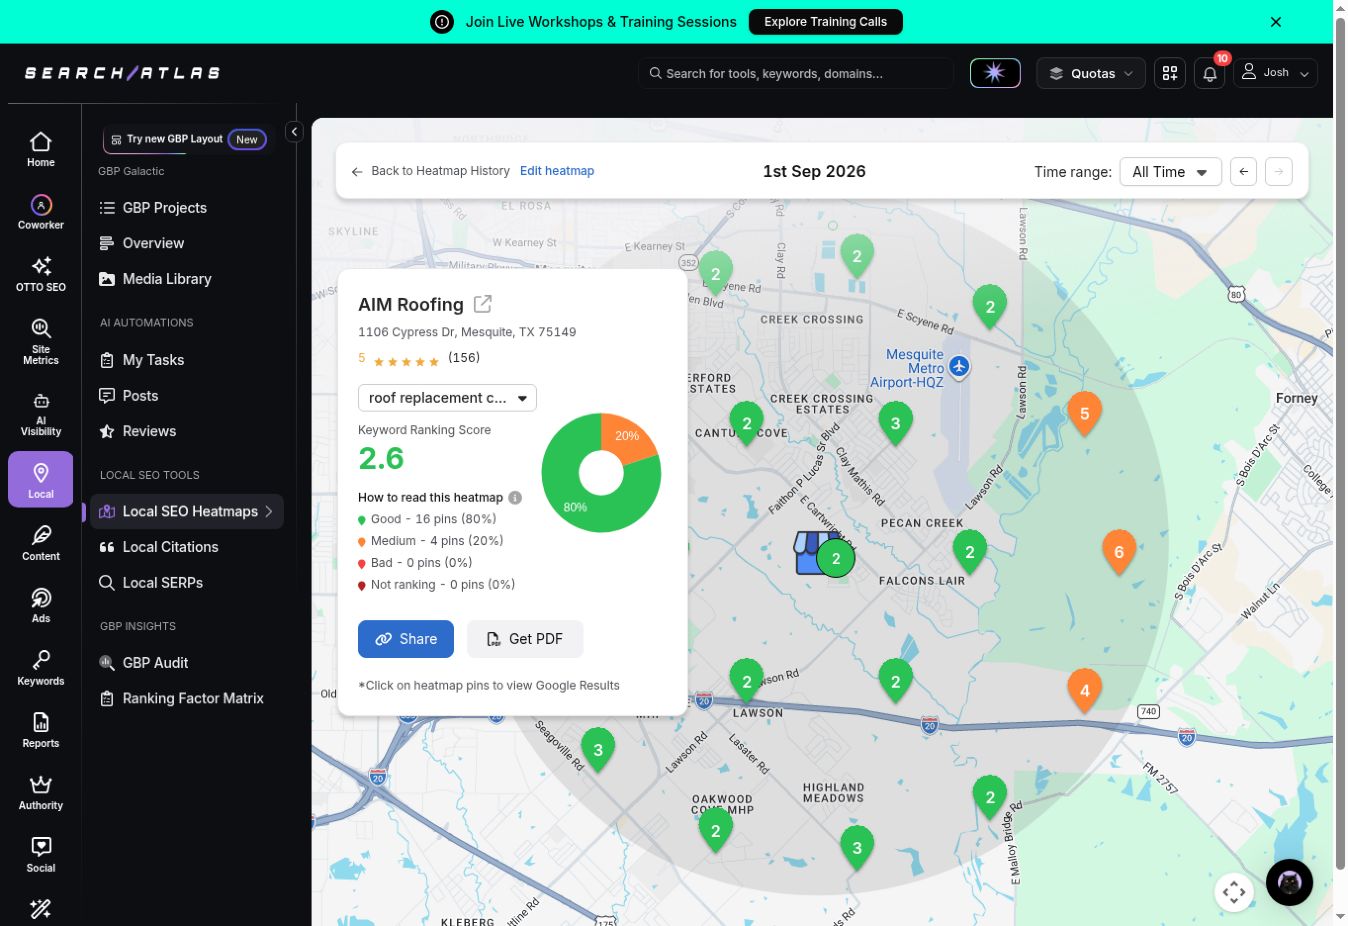Click the business storefront map marker

[812, 552]
